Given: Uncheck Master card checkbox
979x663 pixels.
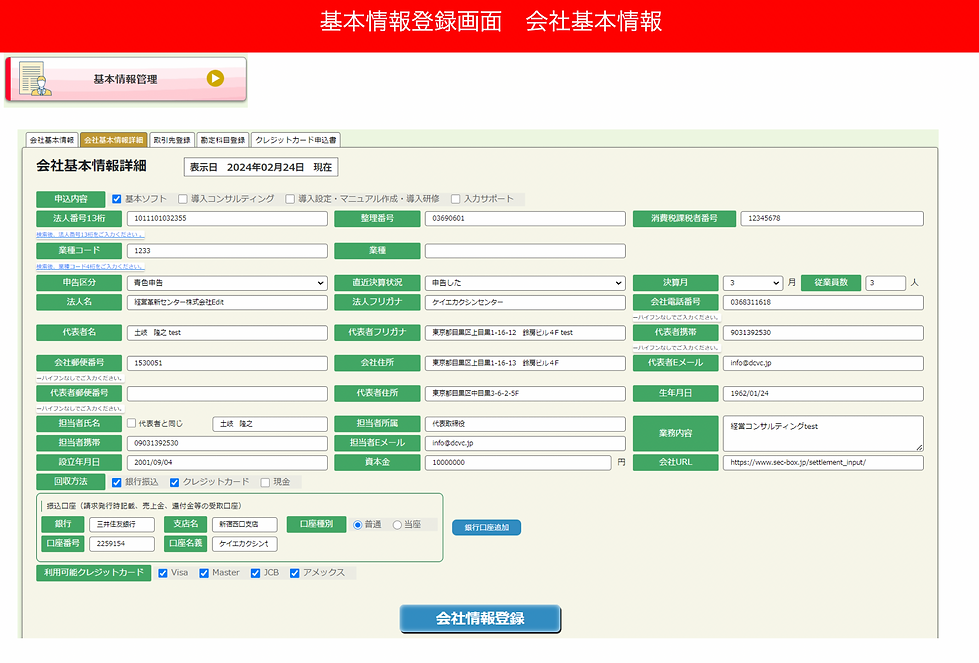Looking at the screenshot, I should pyautogui.click(x=204, y=573).
